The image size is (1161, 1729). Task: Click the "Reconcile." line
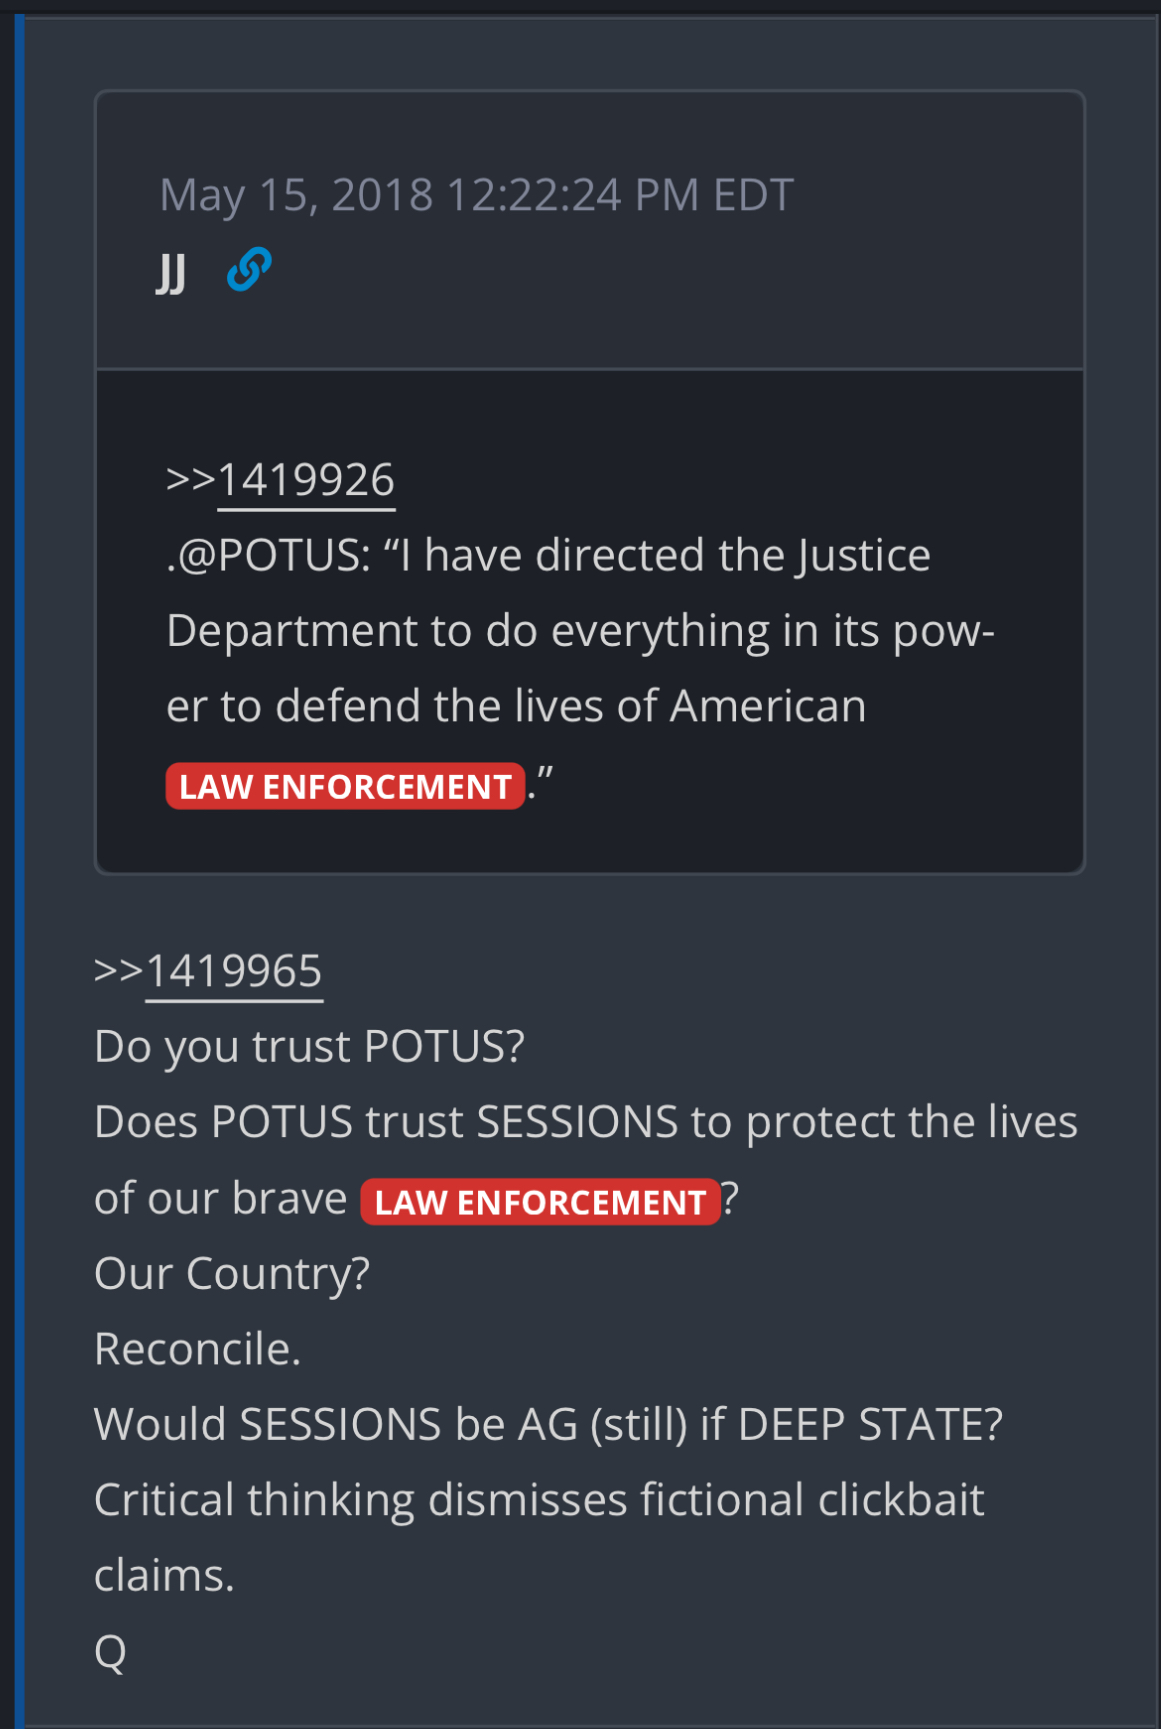197,1349
